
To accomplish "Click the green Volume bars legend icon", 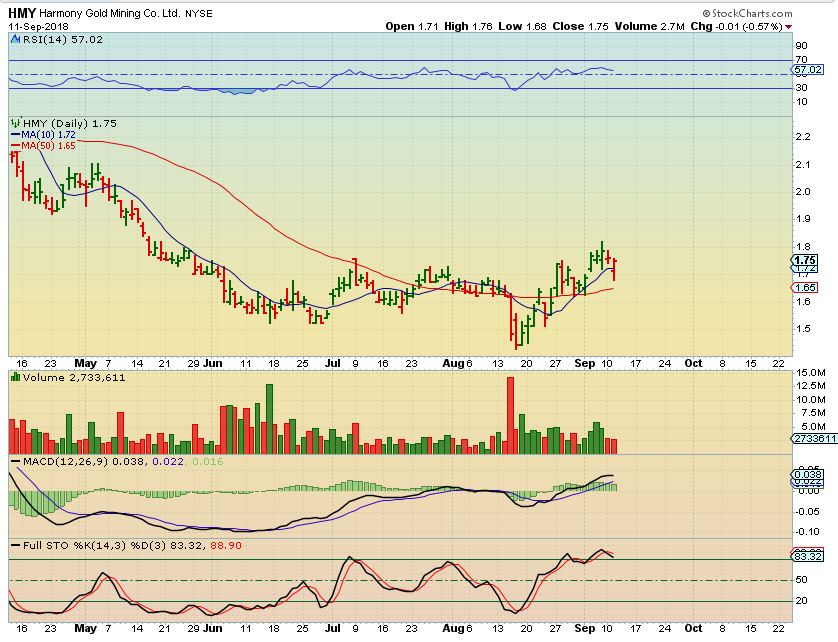I will tap(14, 378).
